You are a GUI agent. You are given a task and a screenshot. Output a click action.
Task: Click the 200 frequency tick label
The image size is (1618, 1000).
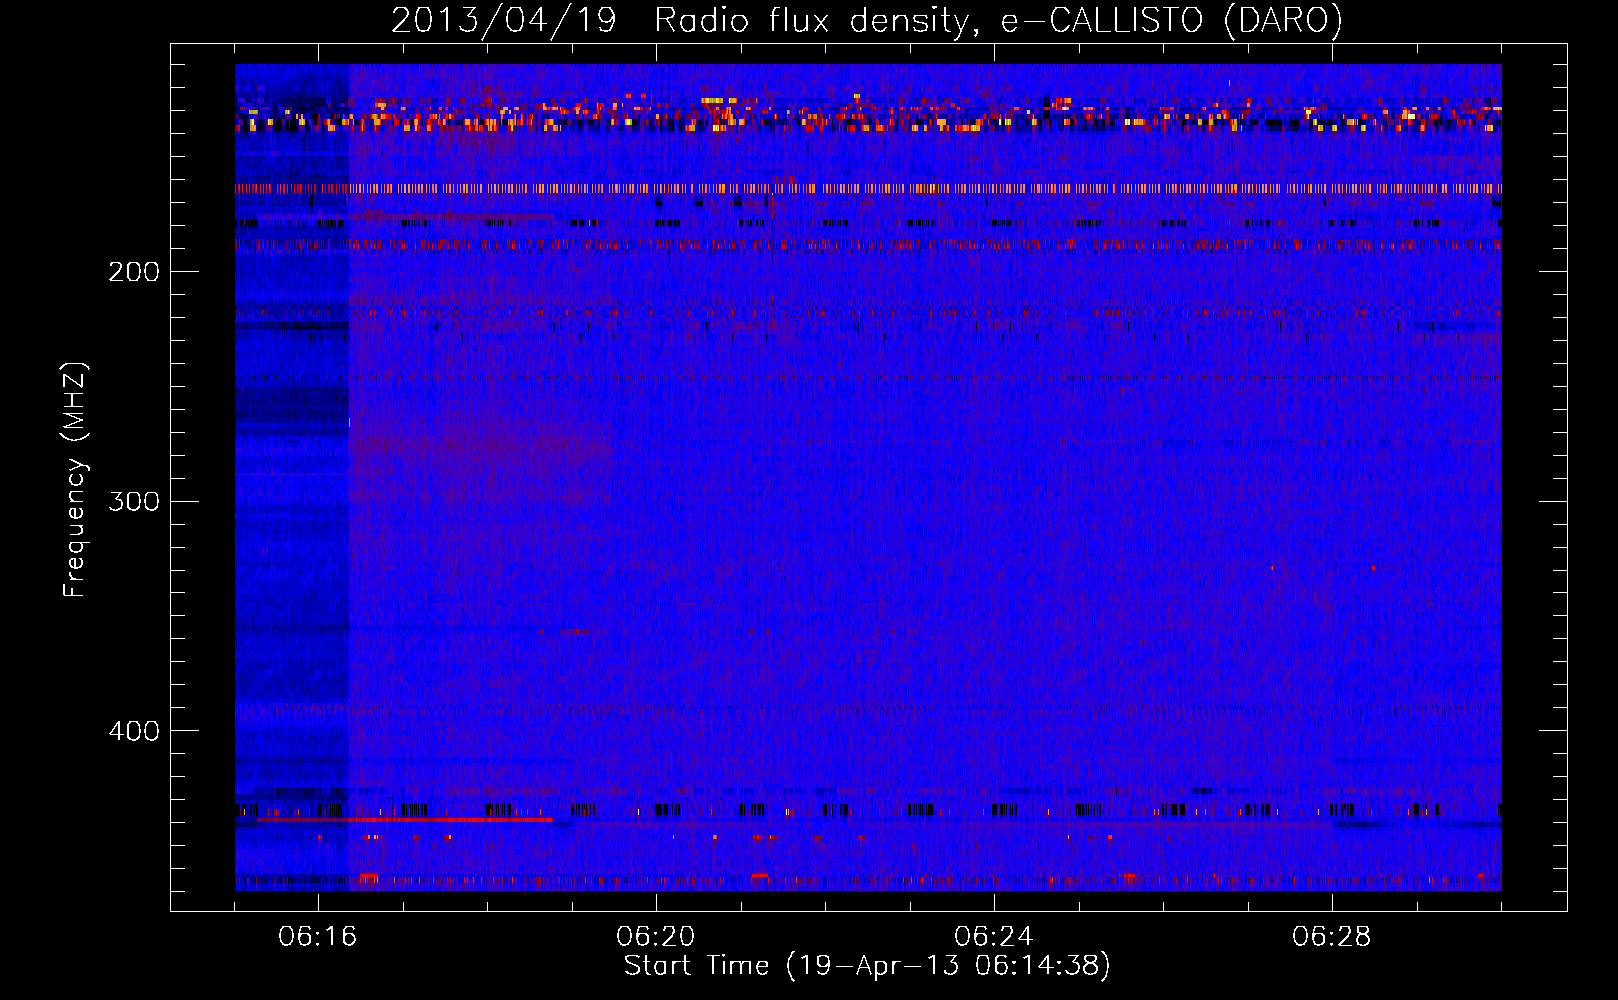pos(134,271)
